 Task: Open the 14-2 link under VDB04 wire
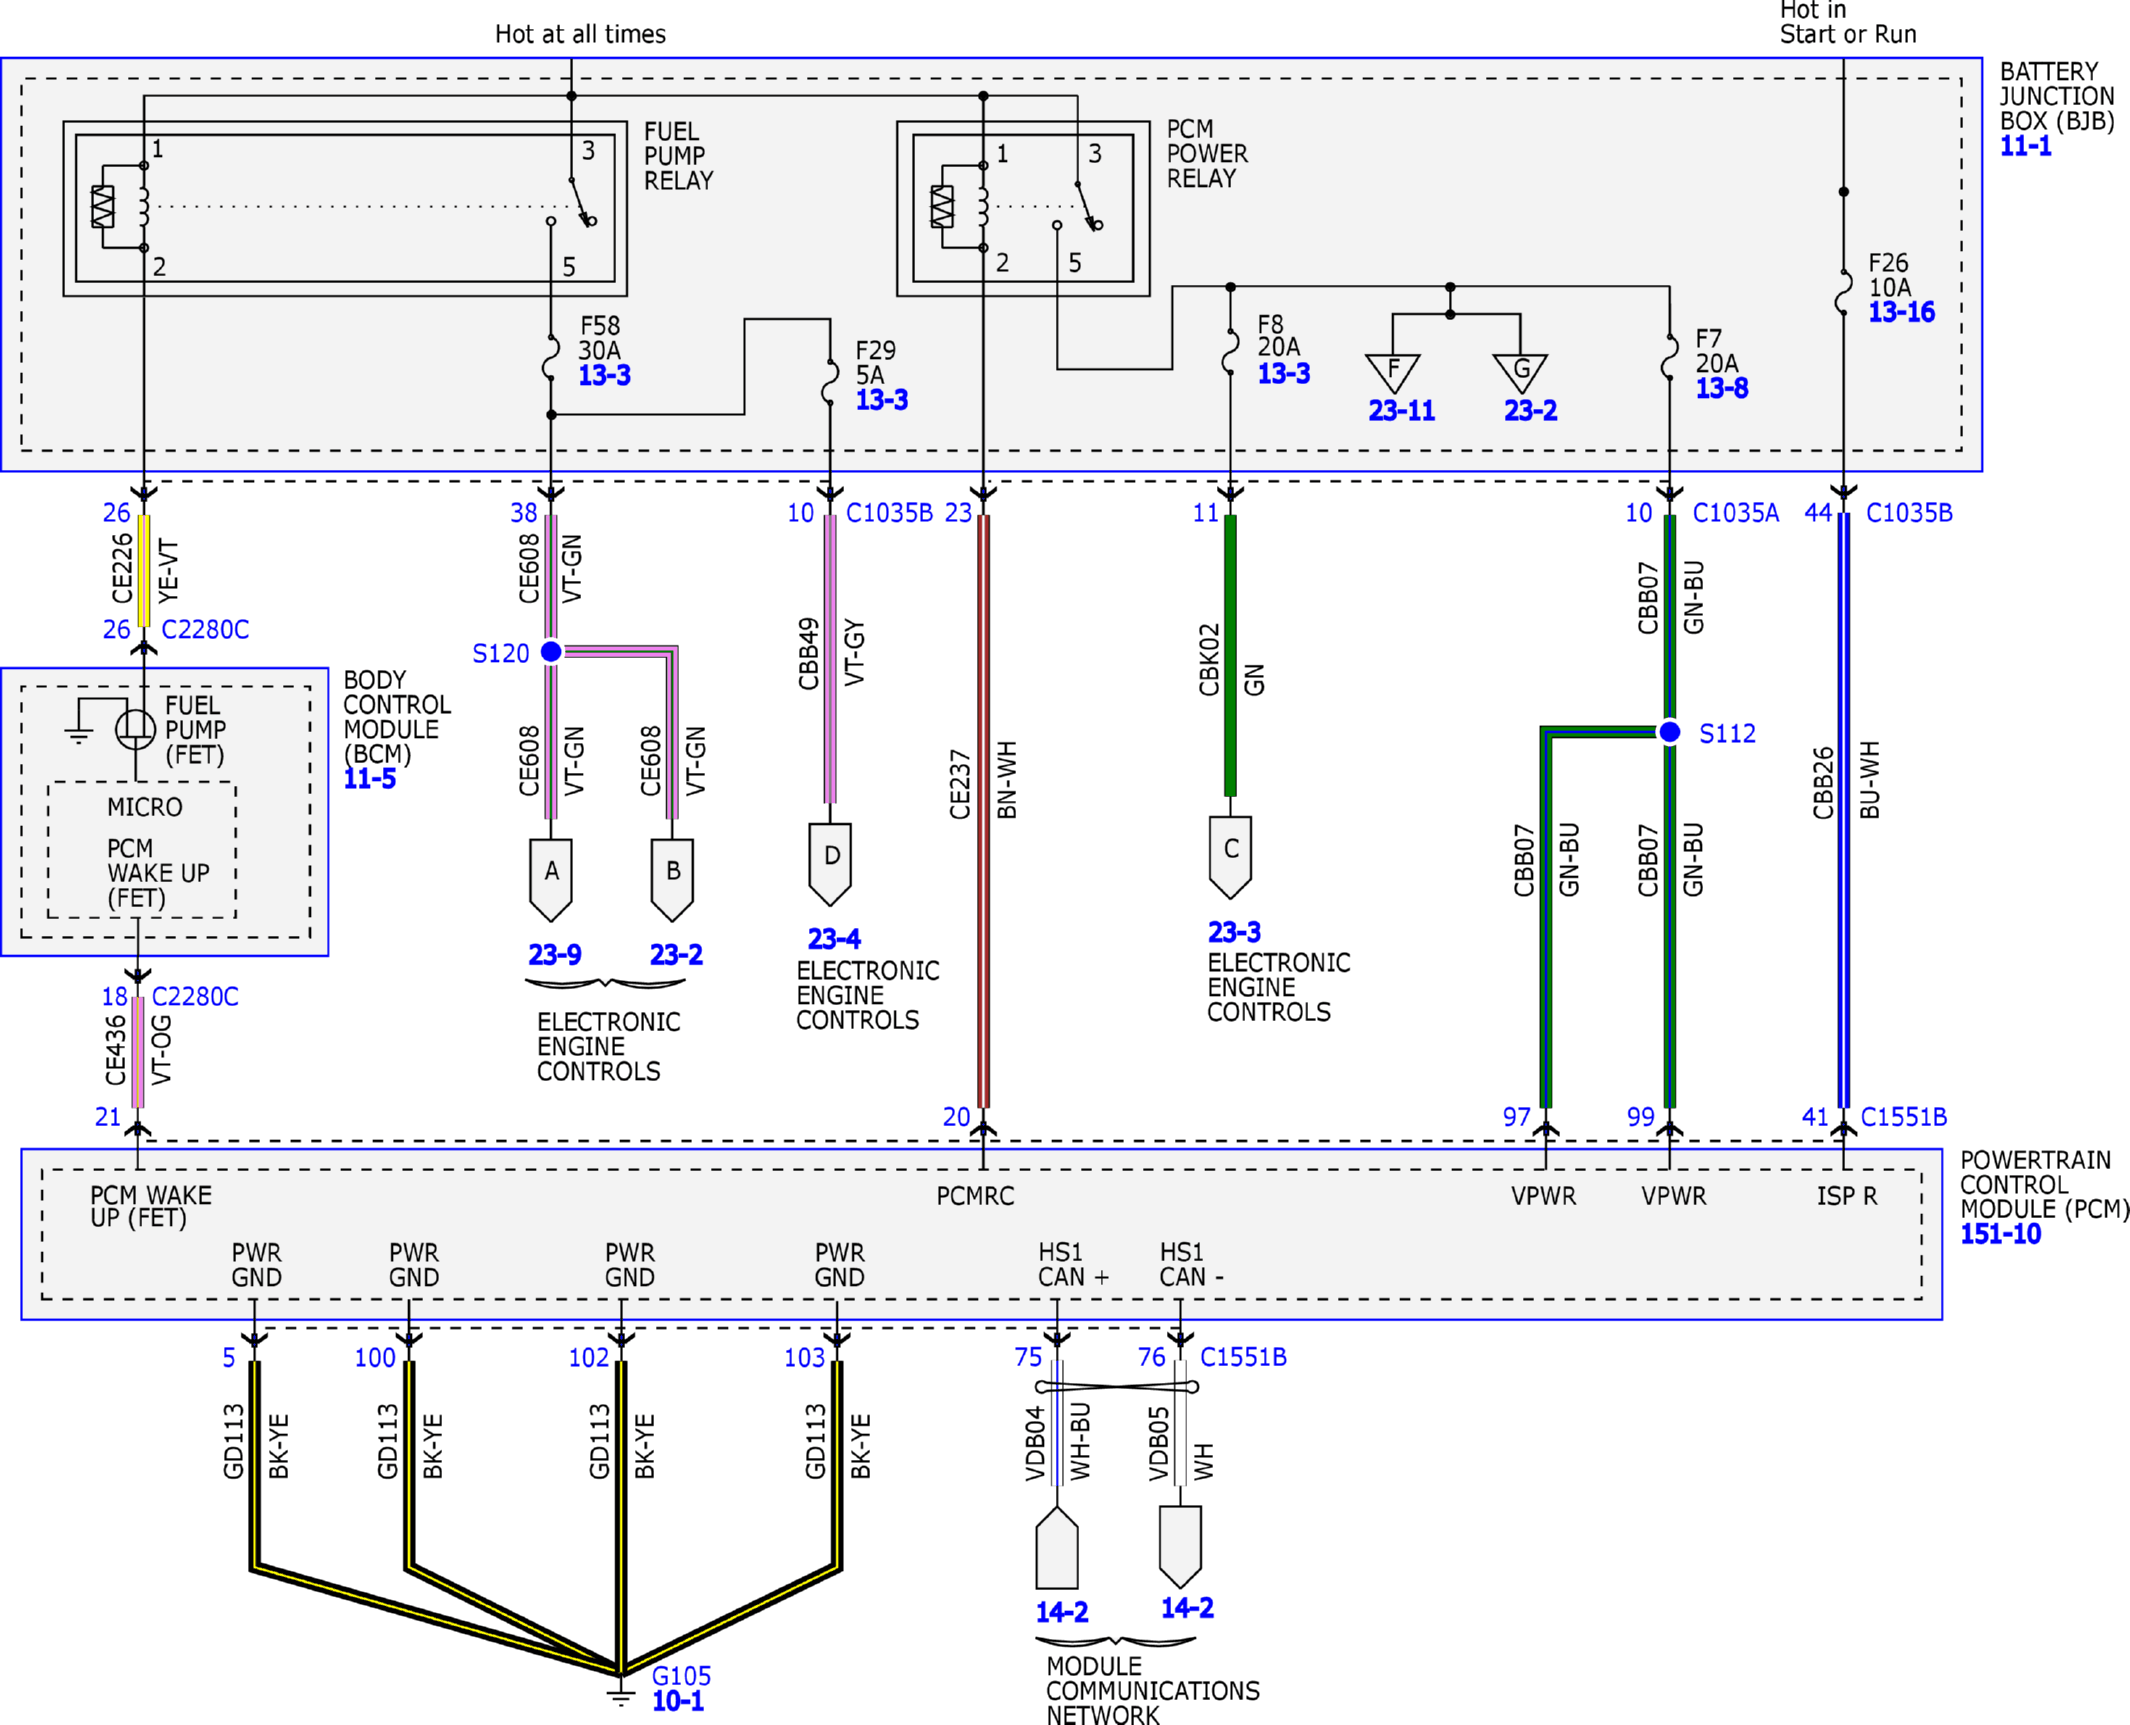[x=1061, y=1612]
